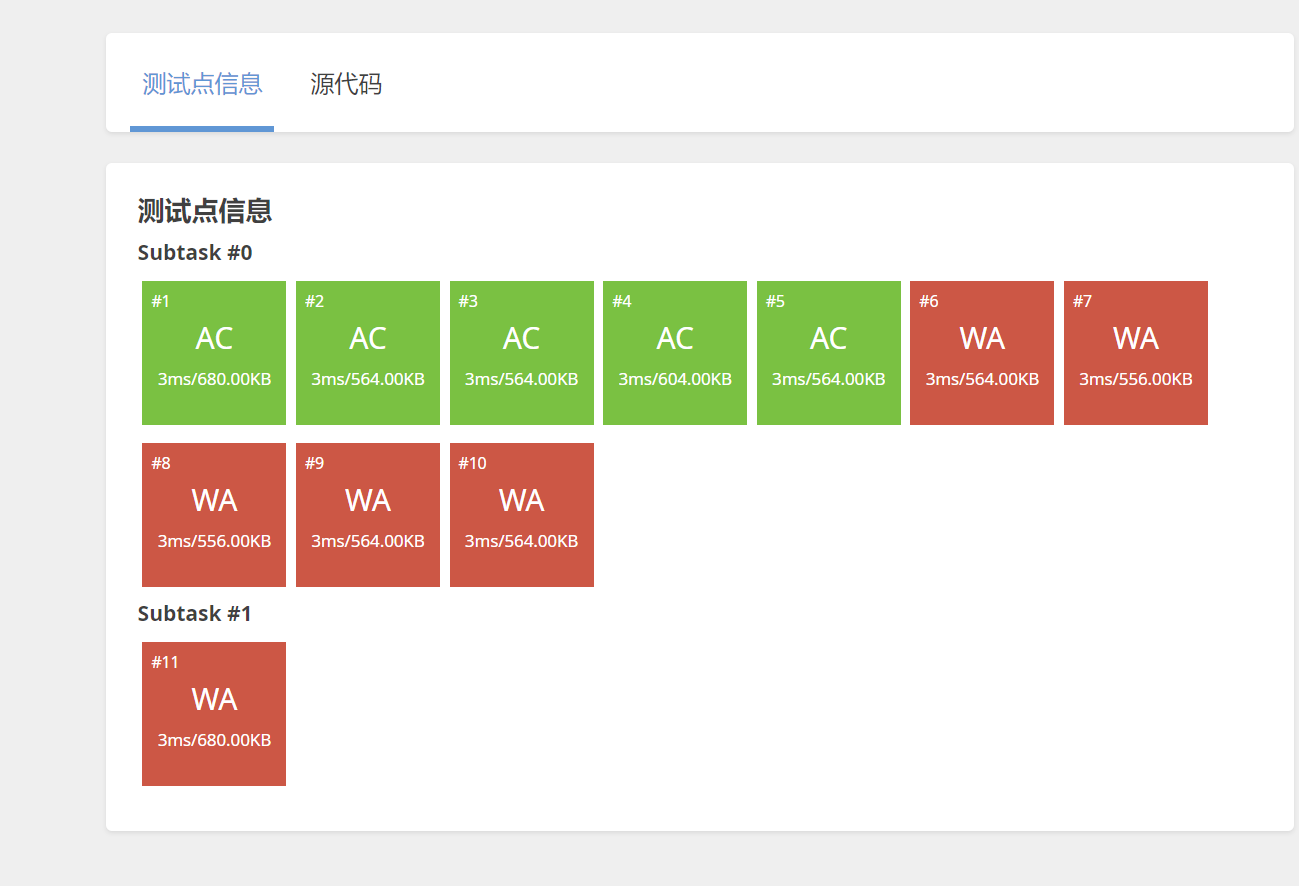Click the bold 测试点信息 panel heading
This screenshot has height=886, width=1299.
coord(205,211)
